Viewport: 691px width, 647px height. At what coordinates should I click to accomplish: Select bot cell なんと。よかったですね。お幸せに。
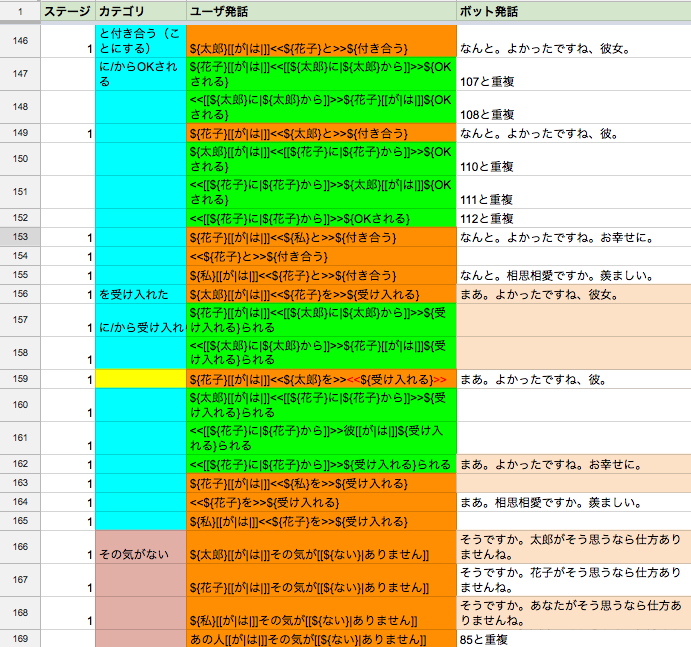pos(574,237)
